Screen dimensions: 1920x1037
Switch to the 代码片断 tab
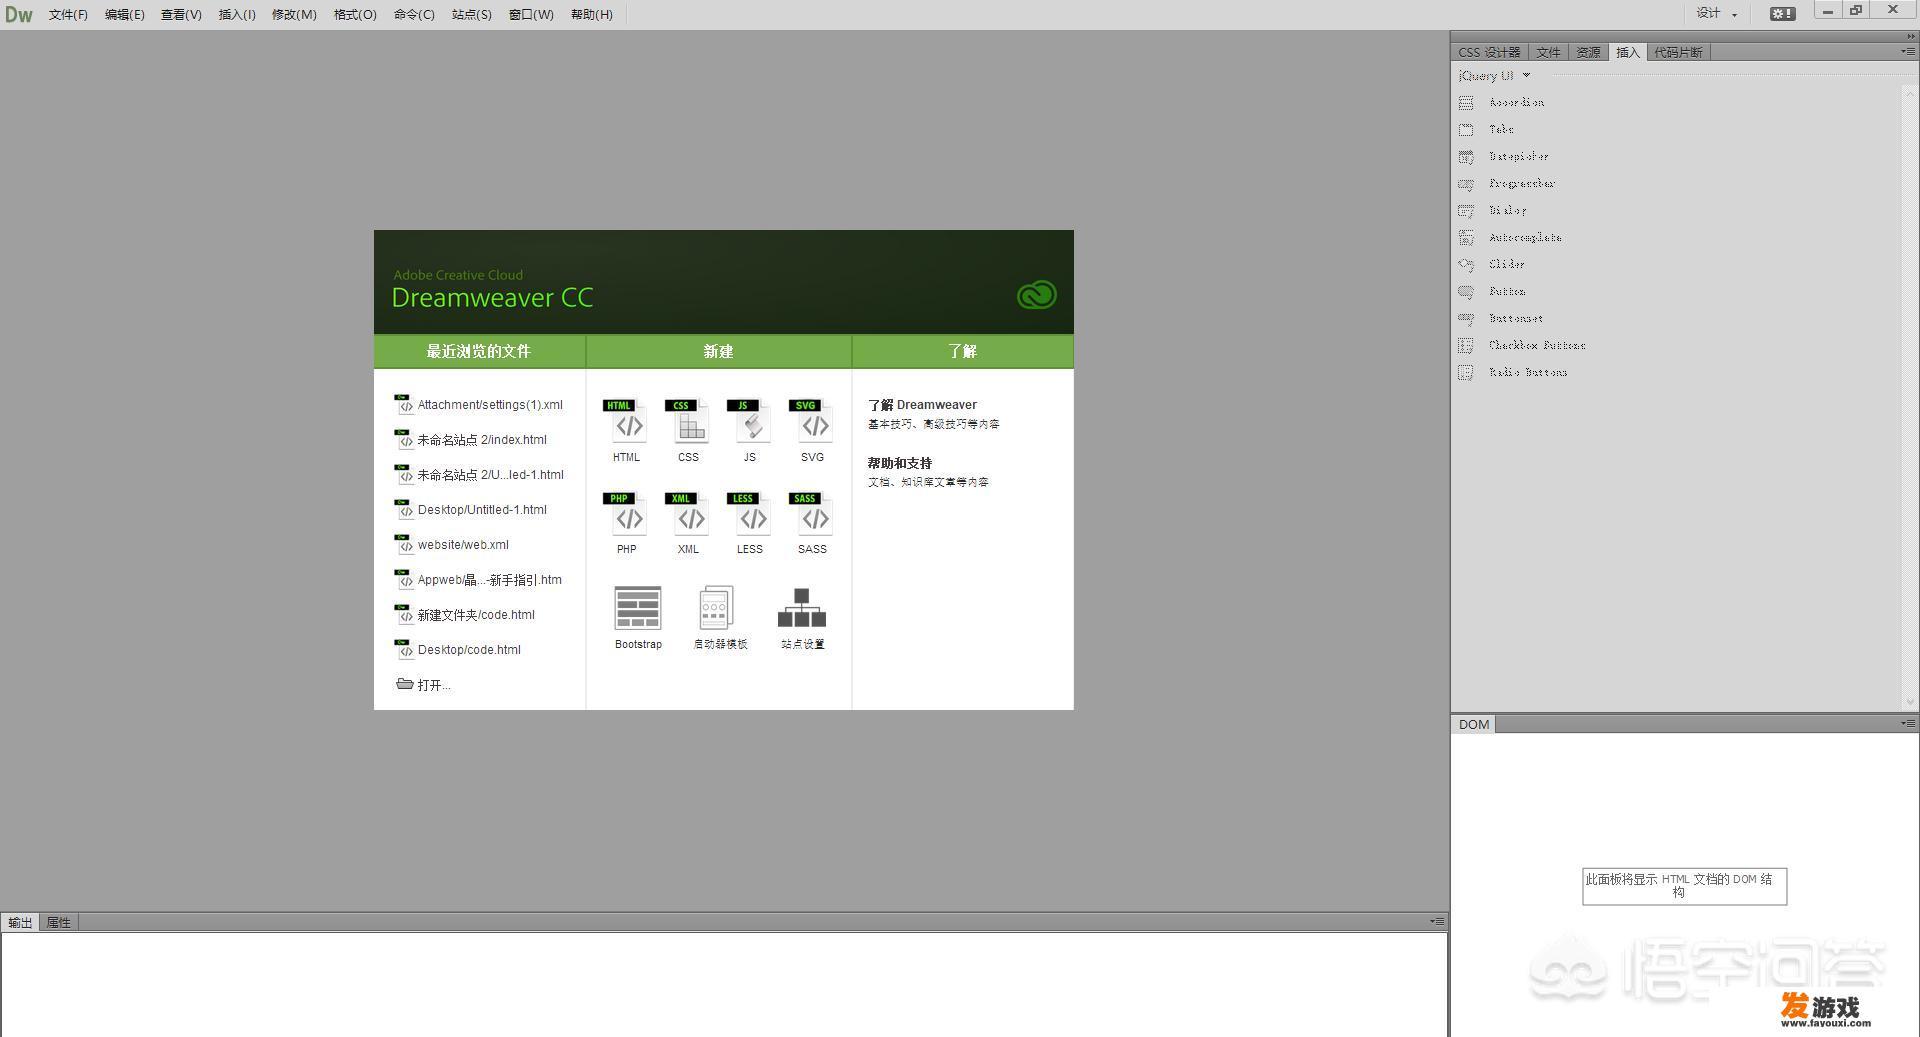tap(1678, 52)
